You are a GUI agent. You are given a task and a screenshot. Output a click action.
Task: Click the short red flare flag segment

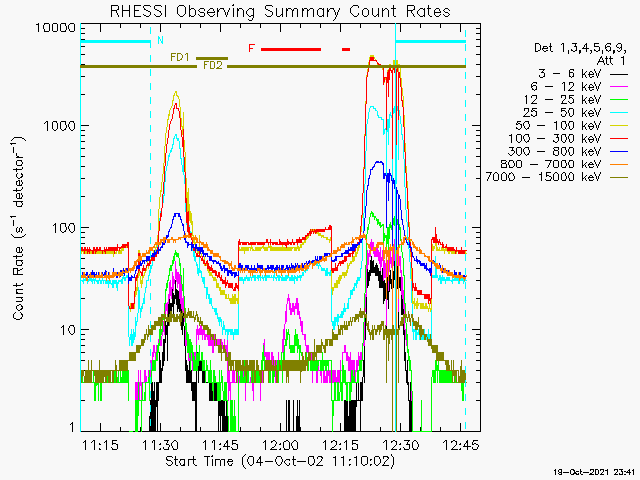(x=346, y=49)
